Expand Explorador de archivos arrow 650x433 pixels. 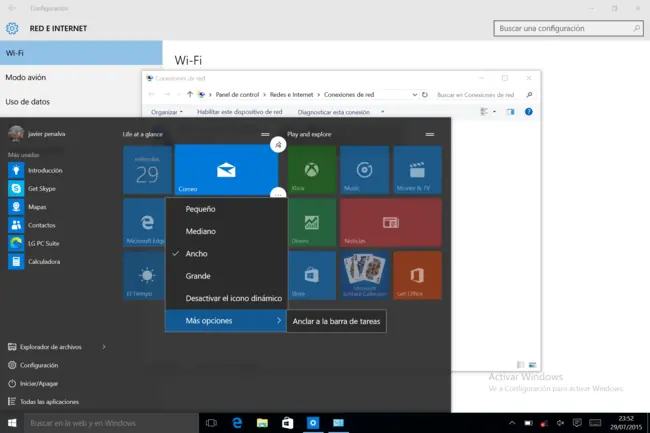click(104, 347)
